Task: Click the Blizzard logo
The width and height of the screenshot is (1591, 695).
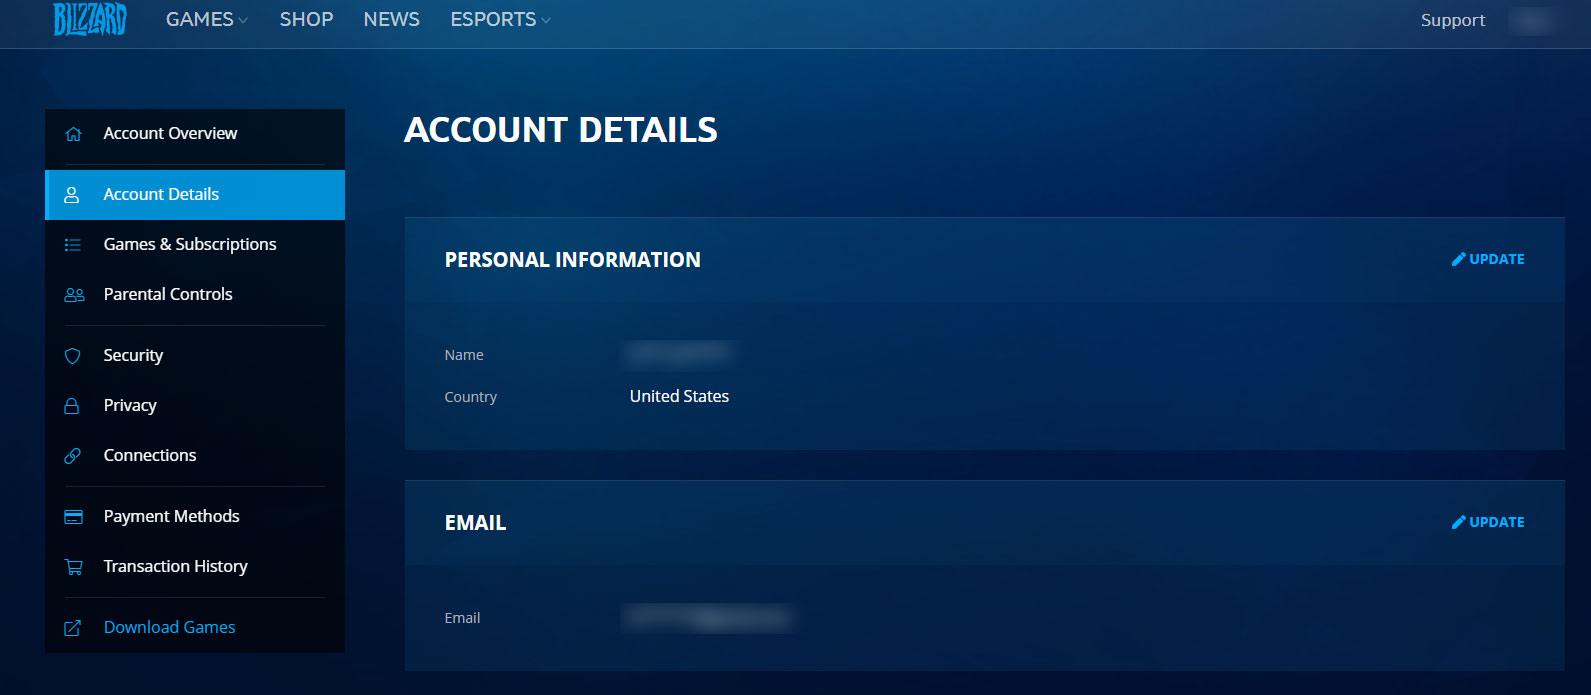Action: point(90,19)
